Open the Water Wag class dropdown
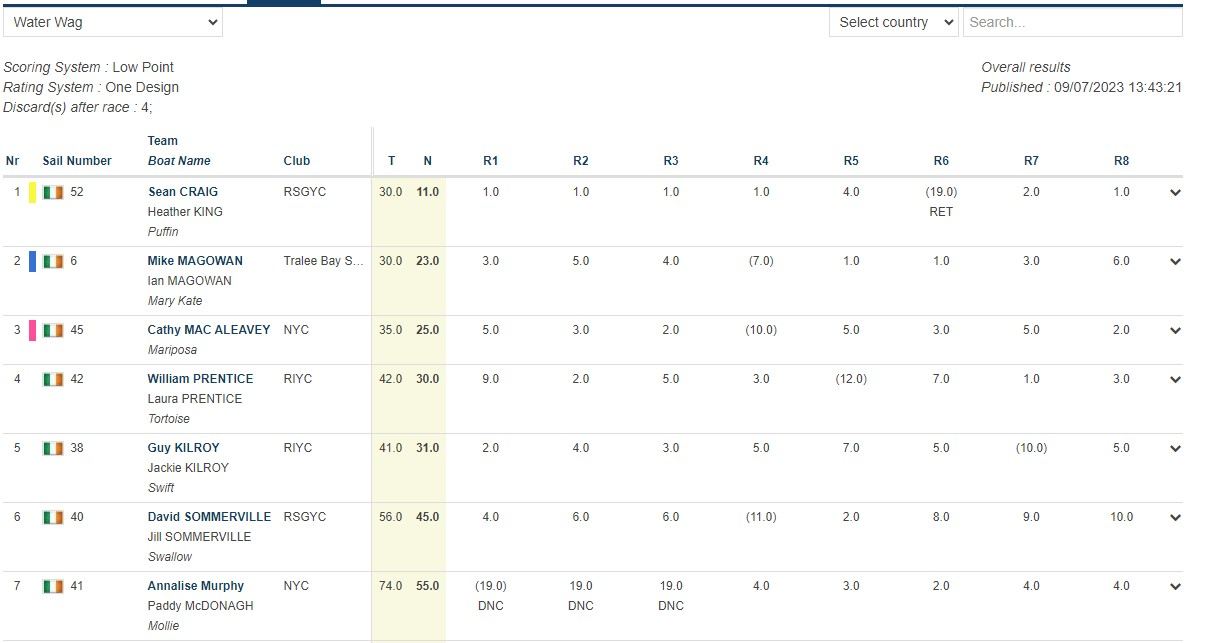 coord(113,22)
